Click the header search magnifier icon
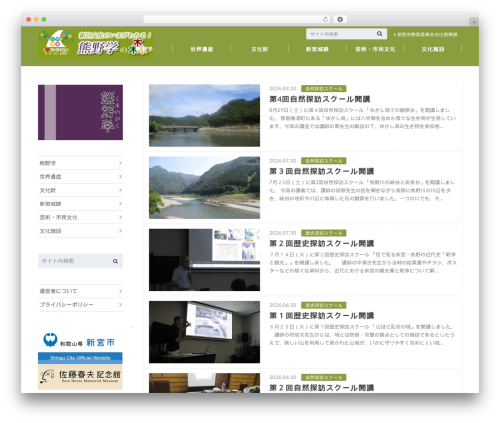This screenshot has height=423, width=500. pyautogui.click(x=379, y=34)
